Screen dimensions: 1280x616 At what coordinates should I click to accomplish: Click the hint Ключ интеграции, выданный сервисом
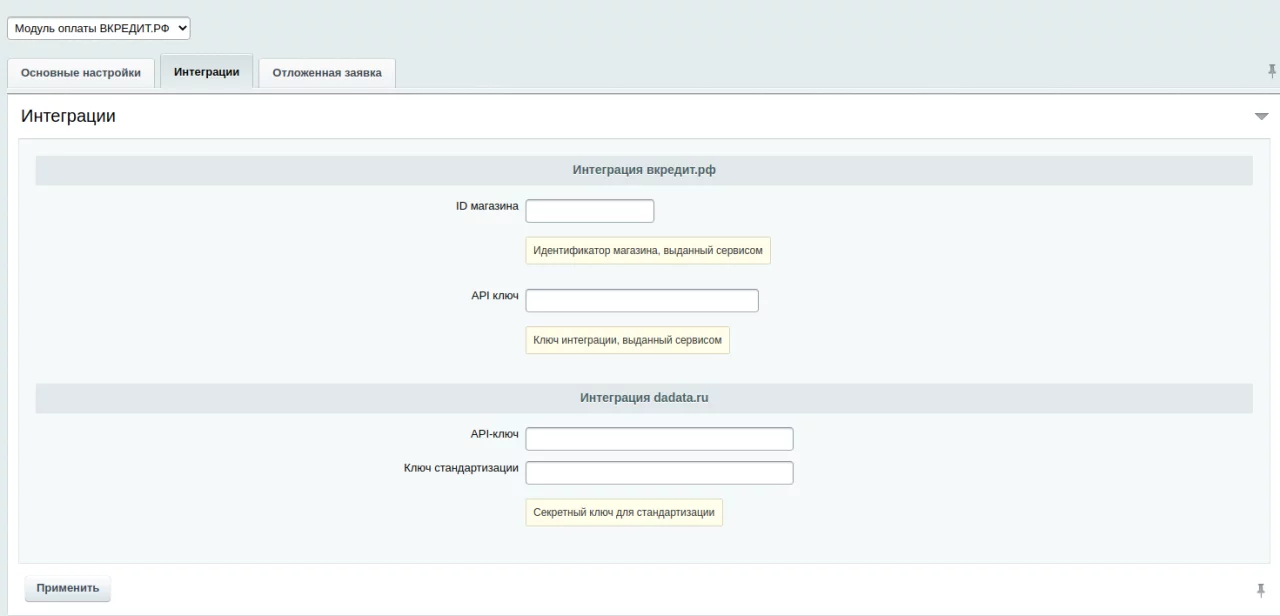[x=627, y=340]
